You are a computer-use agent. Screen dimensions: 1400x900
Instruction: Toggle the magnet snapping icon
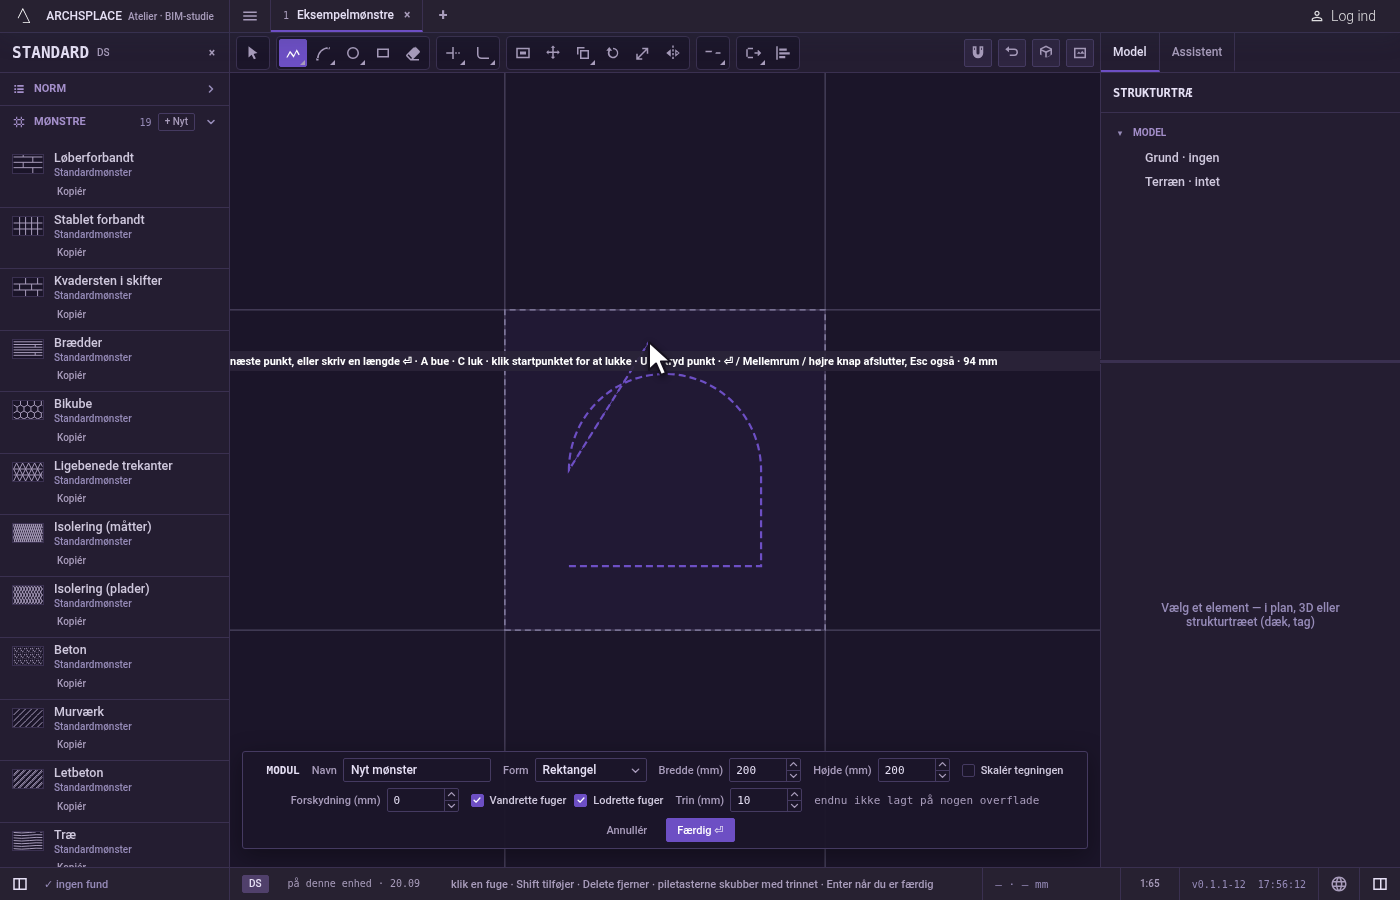pos(978,53)
